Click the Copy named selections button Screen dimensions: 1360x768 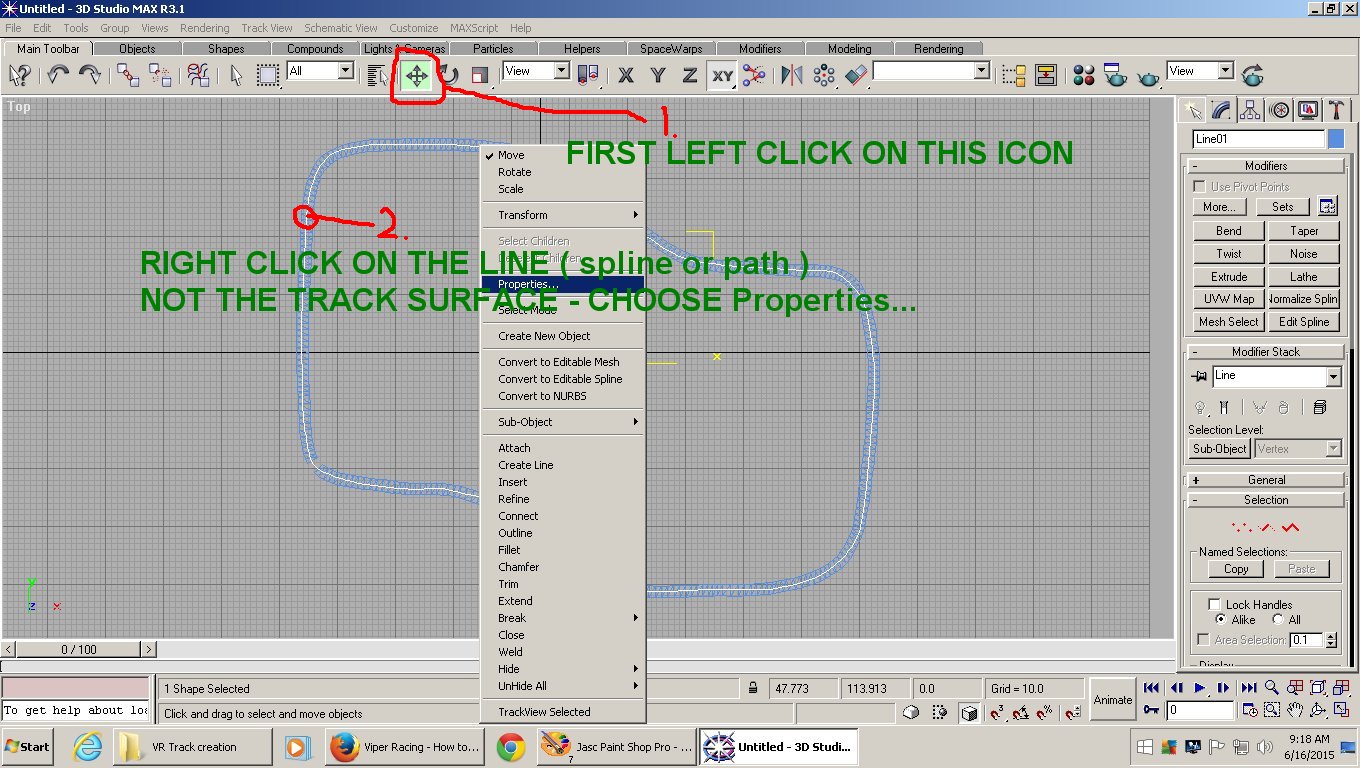point(1236,569)
